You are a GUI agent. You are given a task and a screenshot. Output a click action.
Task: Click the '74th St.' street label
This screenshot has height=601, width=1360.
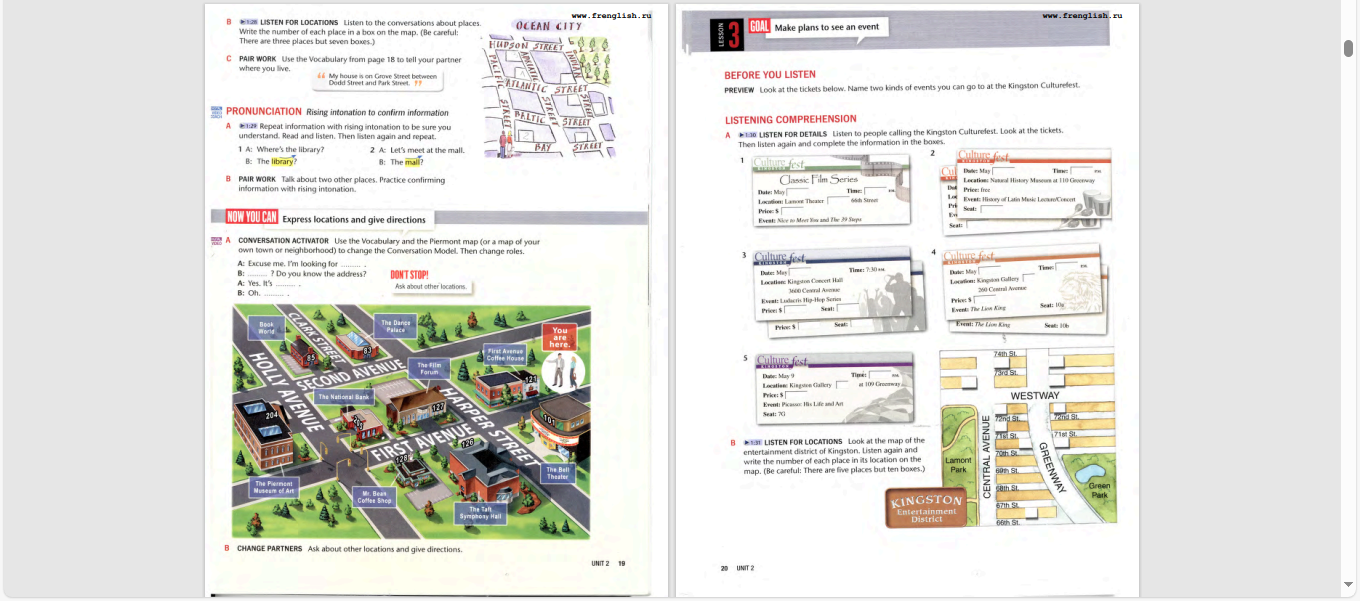point(1004,354)
